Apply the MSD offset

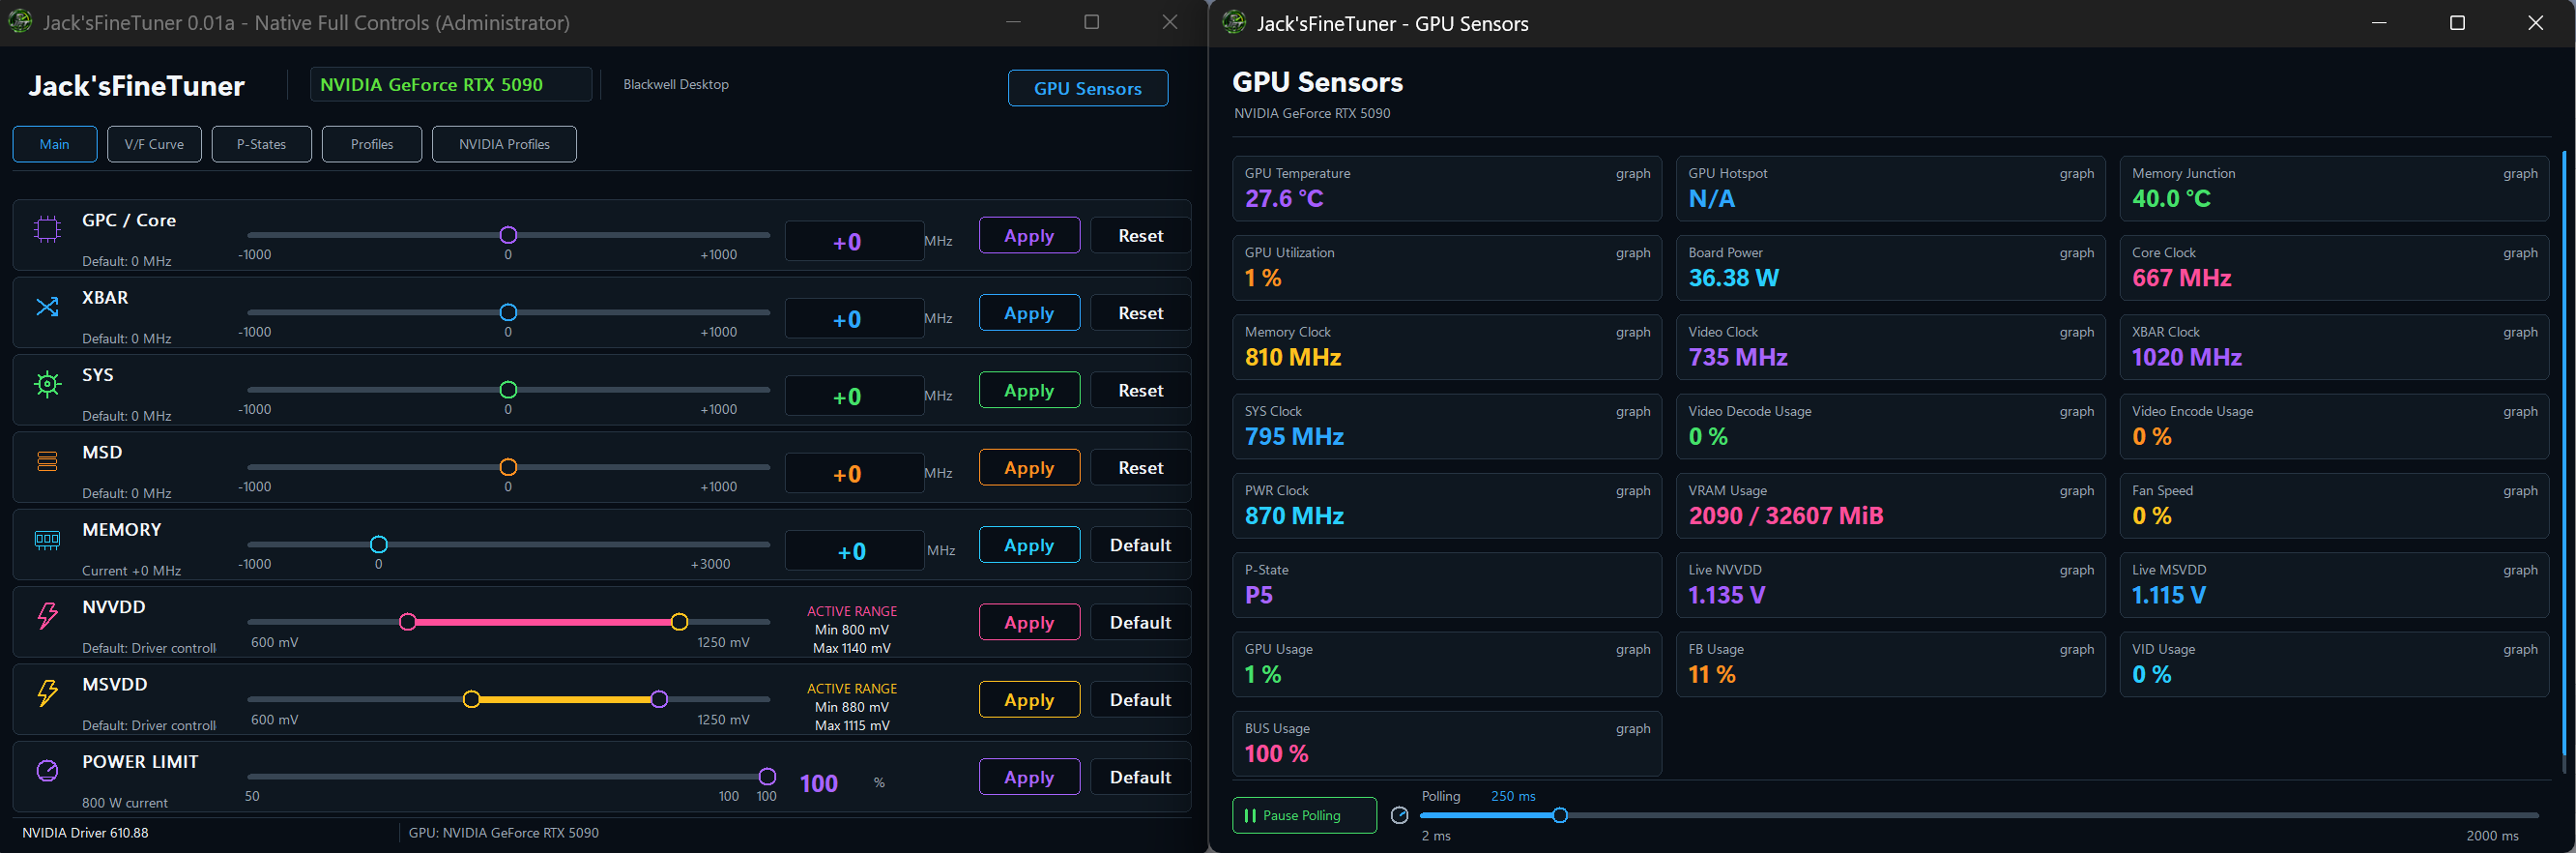pos(1029,468)
